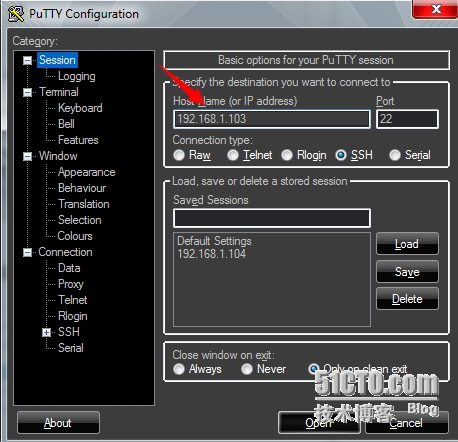Screen dimensions: 458x442
Task: Open the Selection settings category
Action: coord(80,220)
